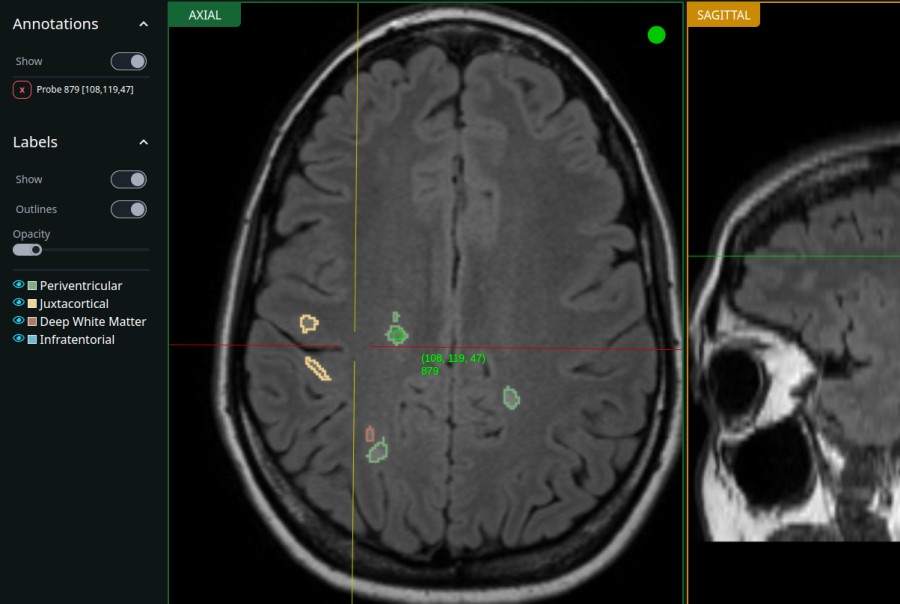Click the Juxtacortical yellow color swatch
Screen dimensions: 900x604
point(33,303)
